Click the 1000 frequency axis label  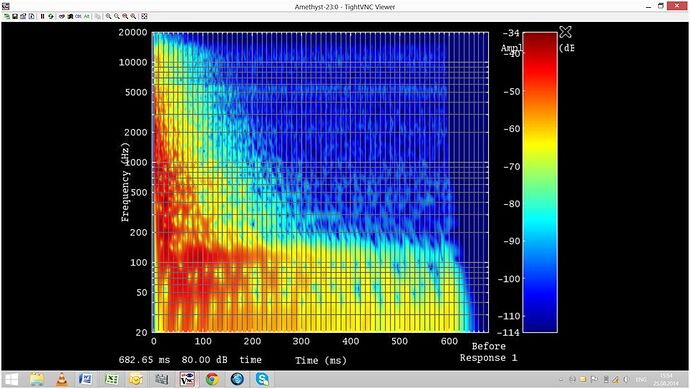coord(136,162)
